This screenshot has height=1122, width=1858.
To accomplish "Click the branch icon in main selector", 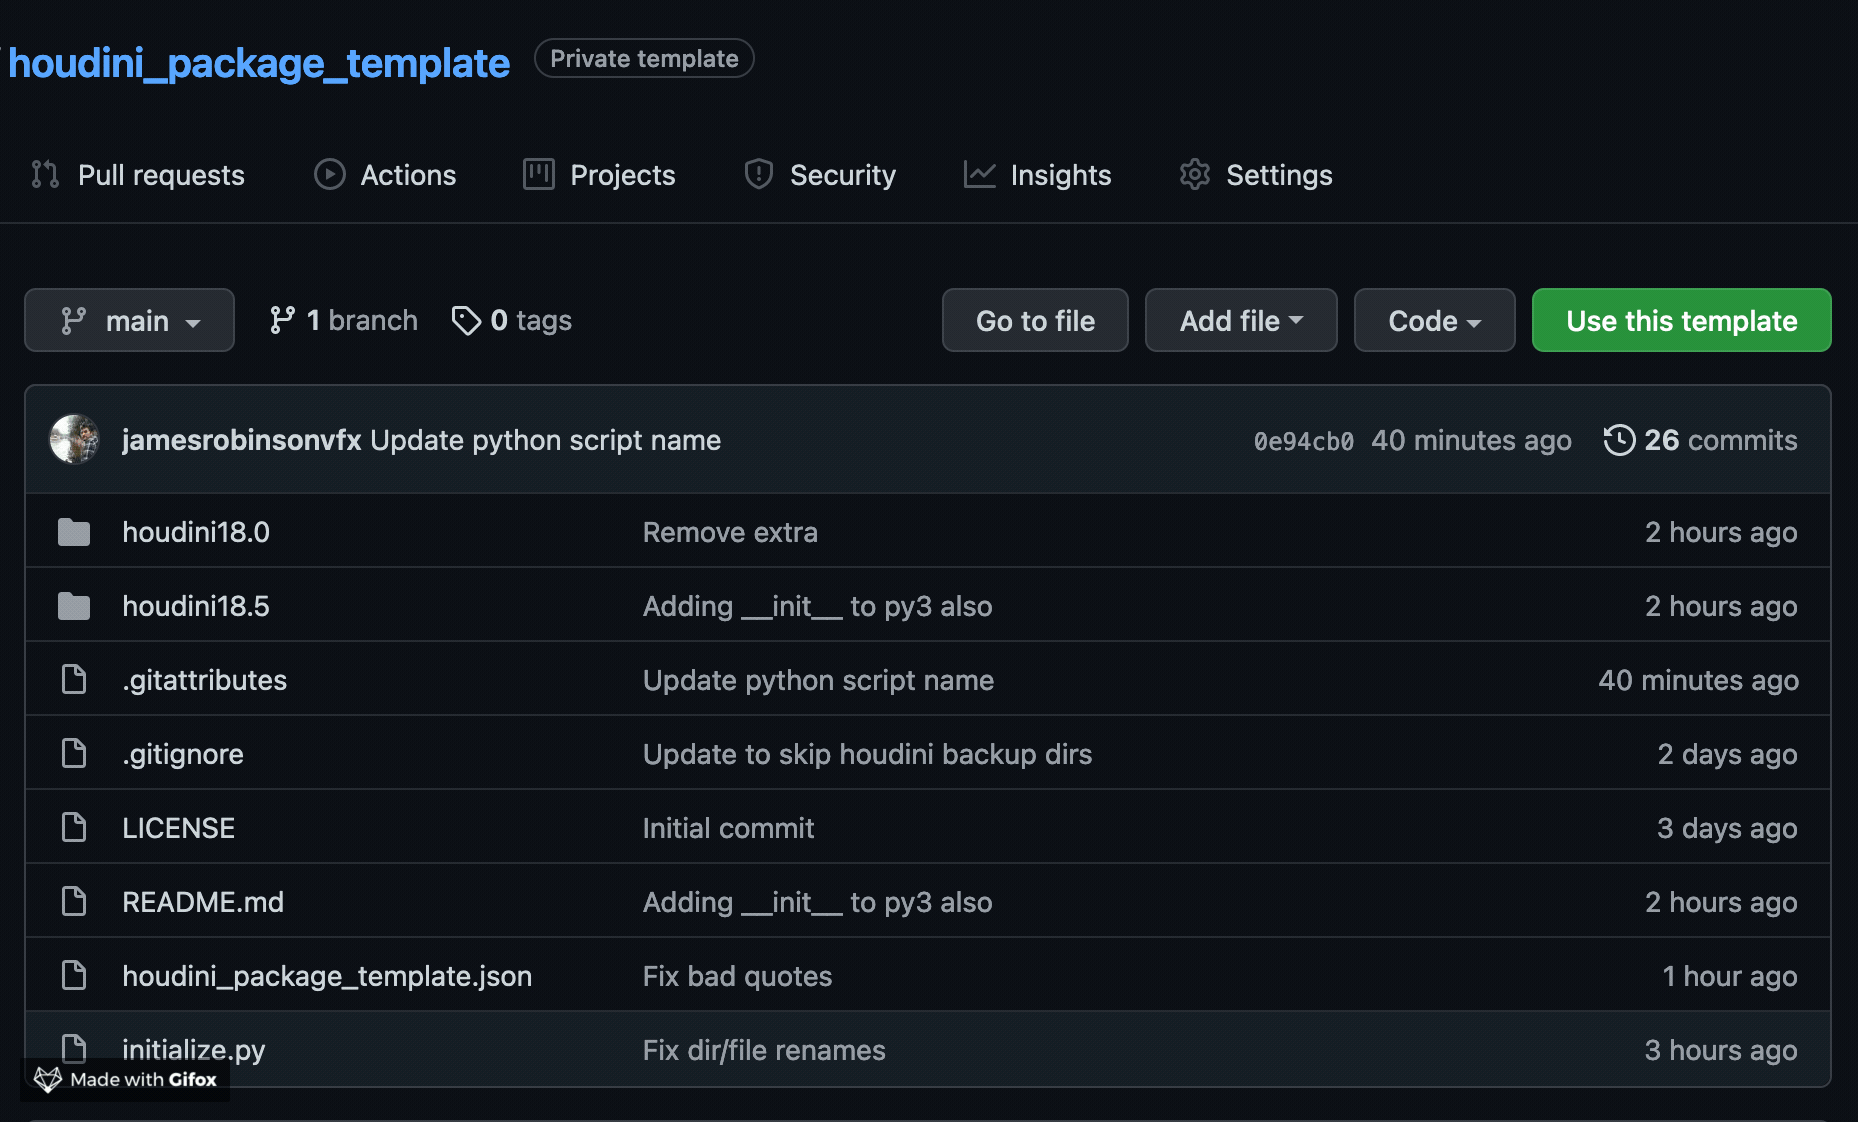I will 73,320.
